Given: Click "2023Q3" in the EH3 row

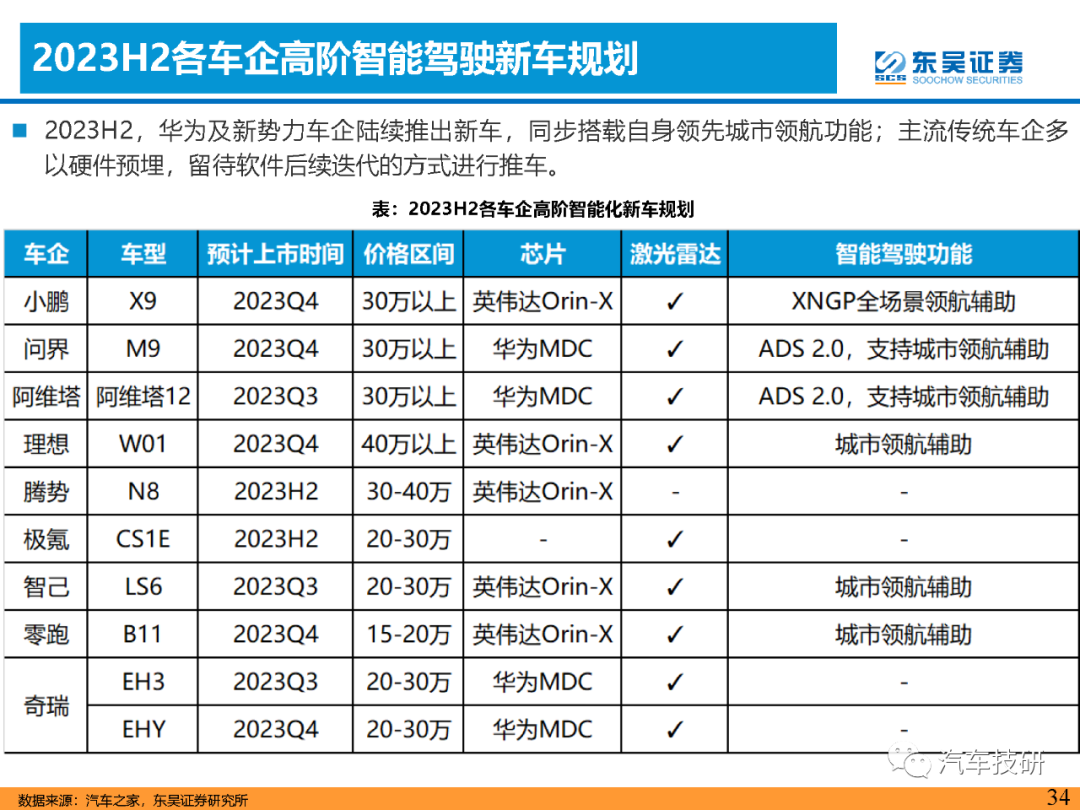Looking at the screenshot, I should [x=276, y=682].
